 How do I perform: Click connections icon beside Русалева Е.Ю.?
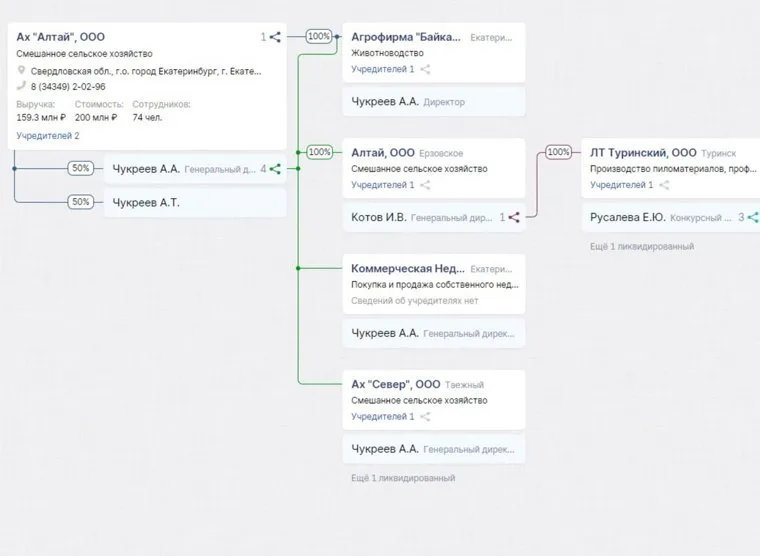[x=753, y=216]
